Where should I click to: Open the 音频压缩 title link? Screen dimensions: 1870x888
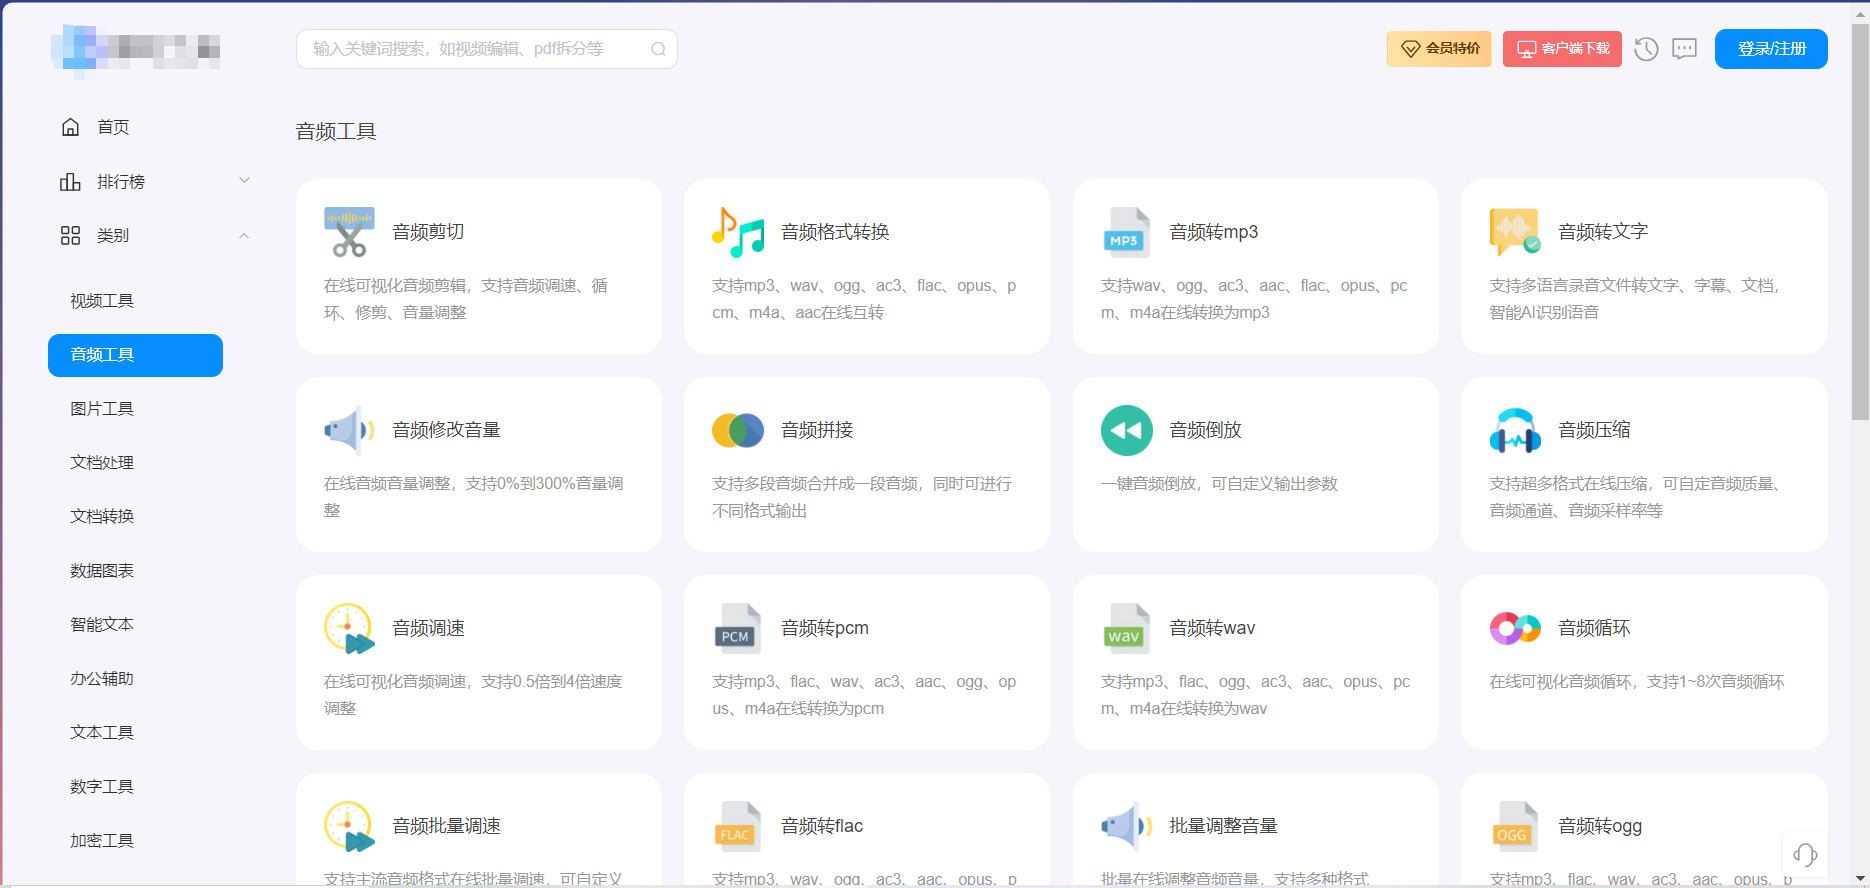click(x=1594, y=430)
